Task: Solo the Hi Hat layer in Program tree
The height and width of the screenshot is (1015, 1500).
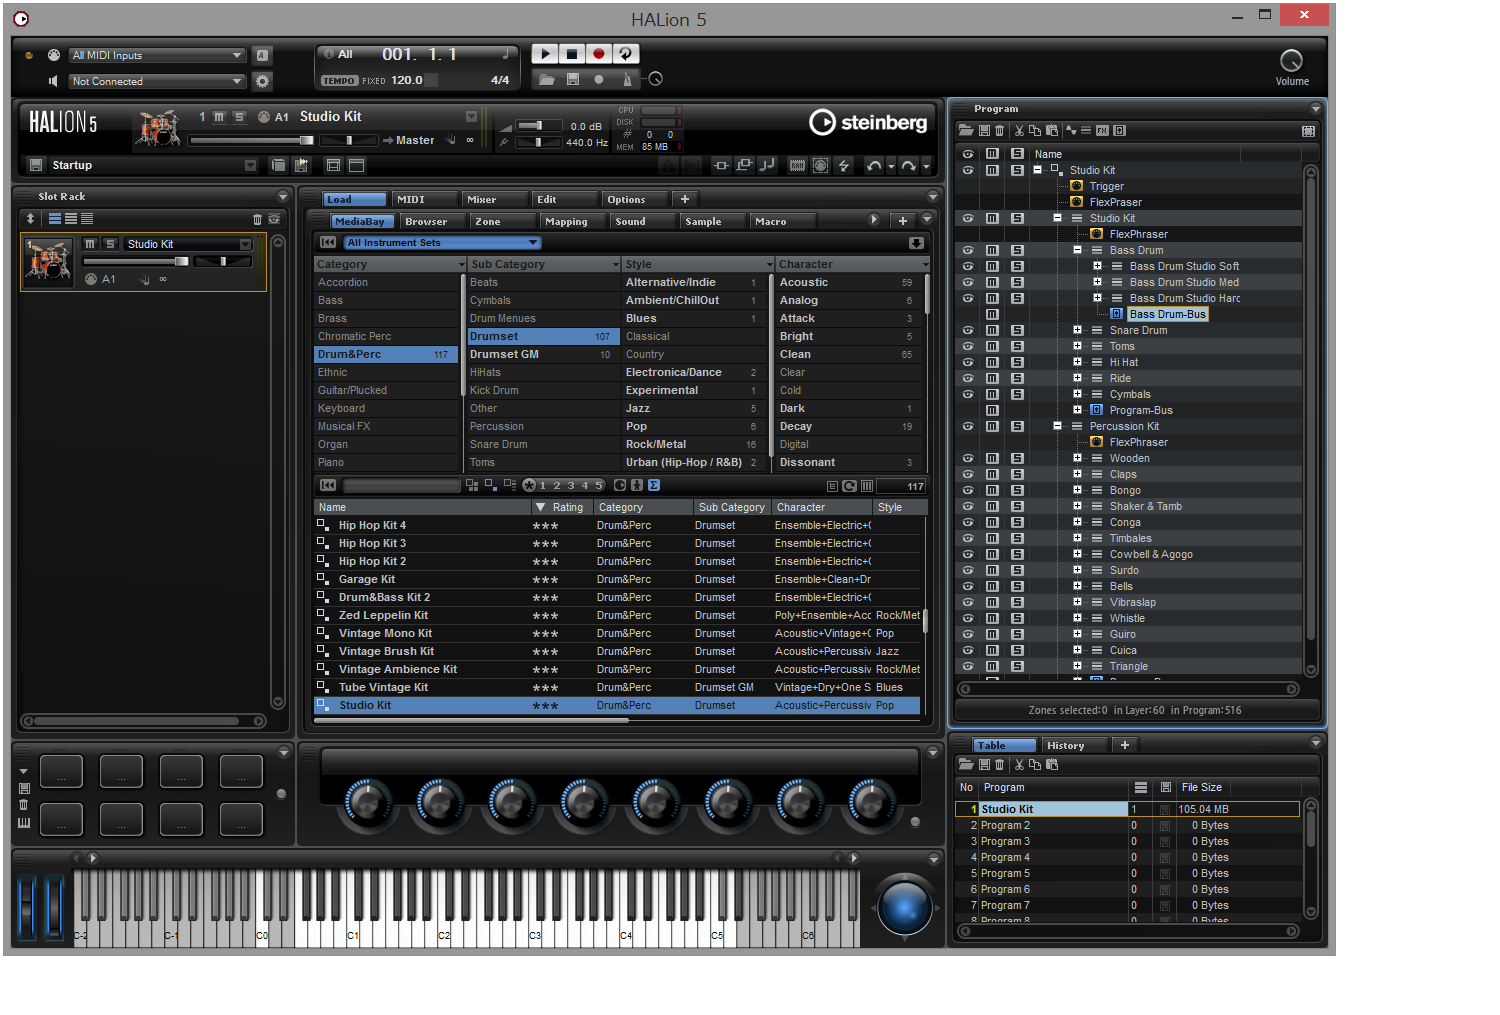Action: (x=1017, y=362)
